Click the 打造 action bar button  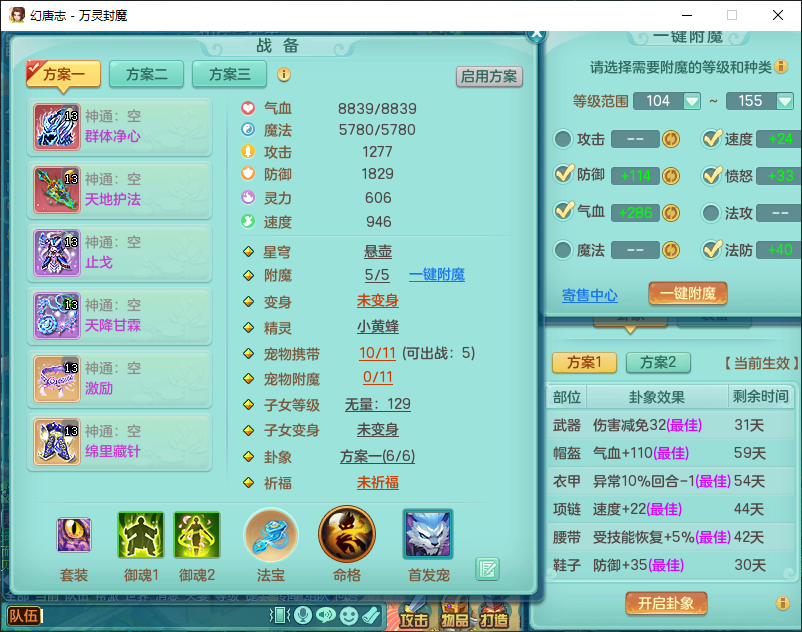[x=494, y=616]
